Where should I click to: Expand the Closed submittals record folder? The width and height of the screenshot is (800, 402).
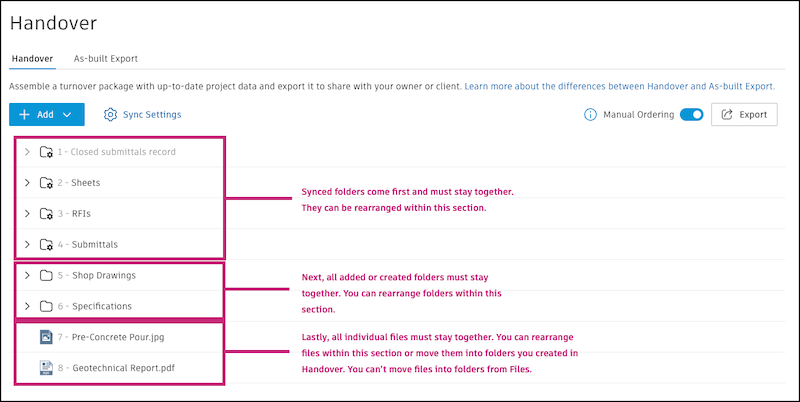pos(27,152)
